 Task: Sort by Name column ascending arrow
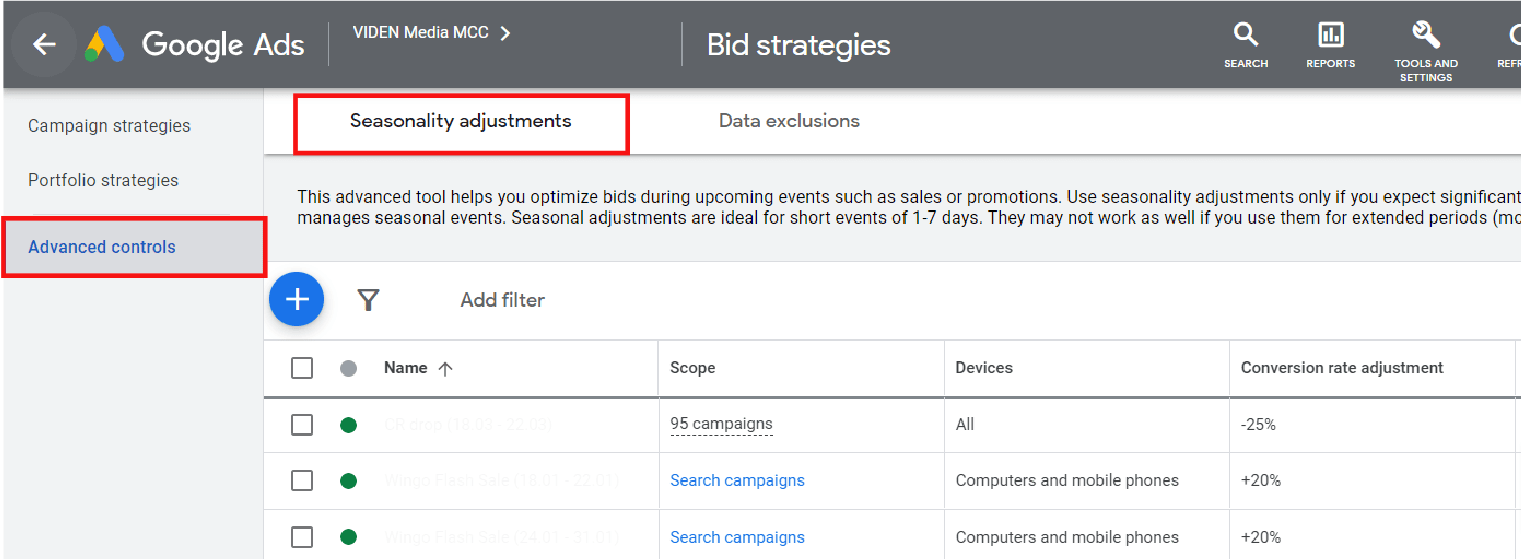tap(446, 369)
